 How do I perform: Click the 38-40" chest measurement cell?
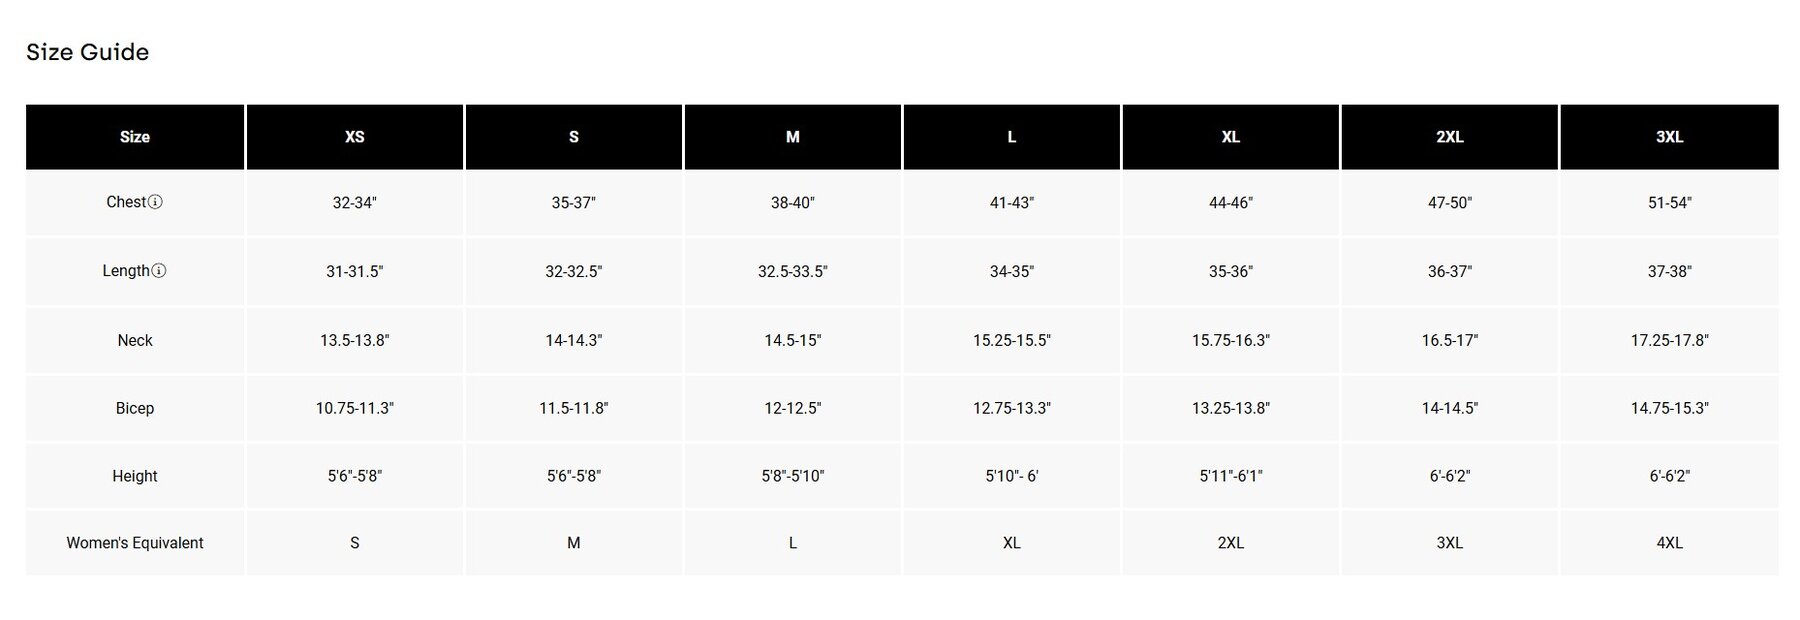[793, 203]
